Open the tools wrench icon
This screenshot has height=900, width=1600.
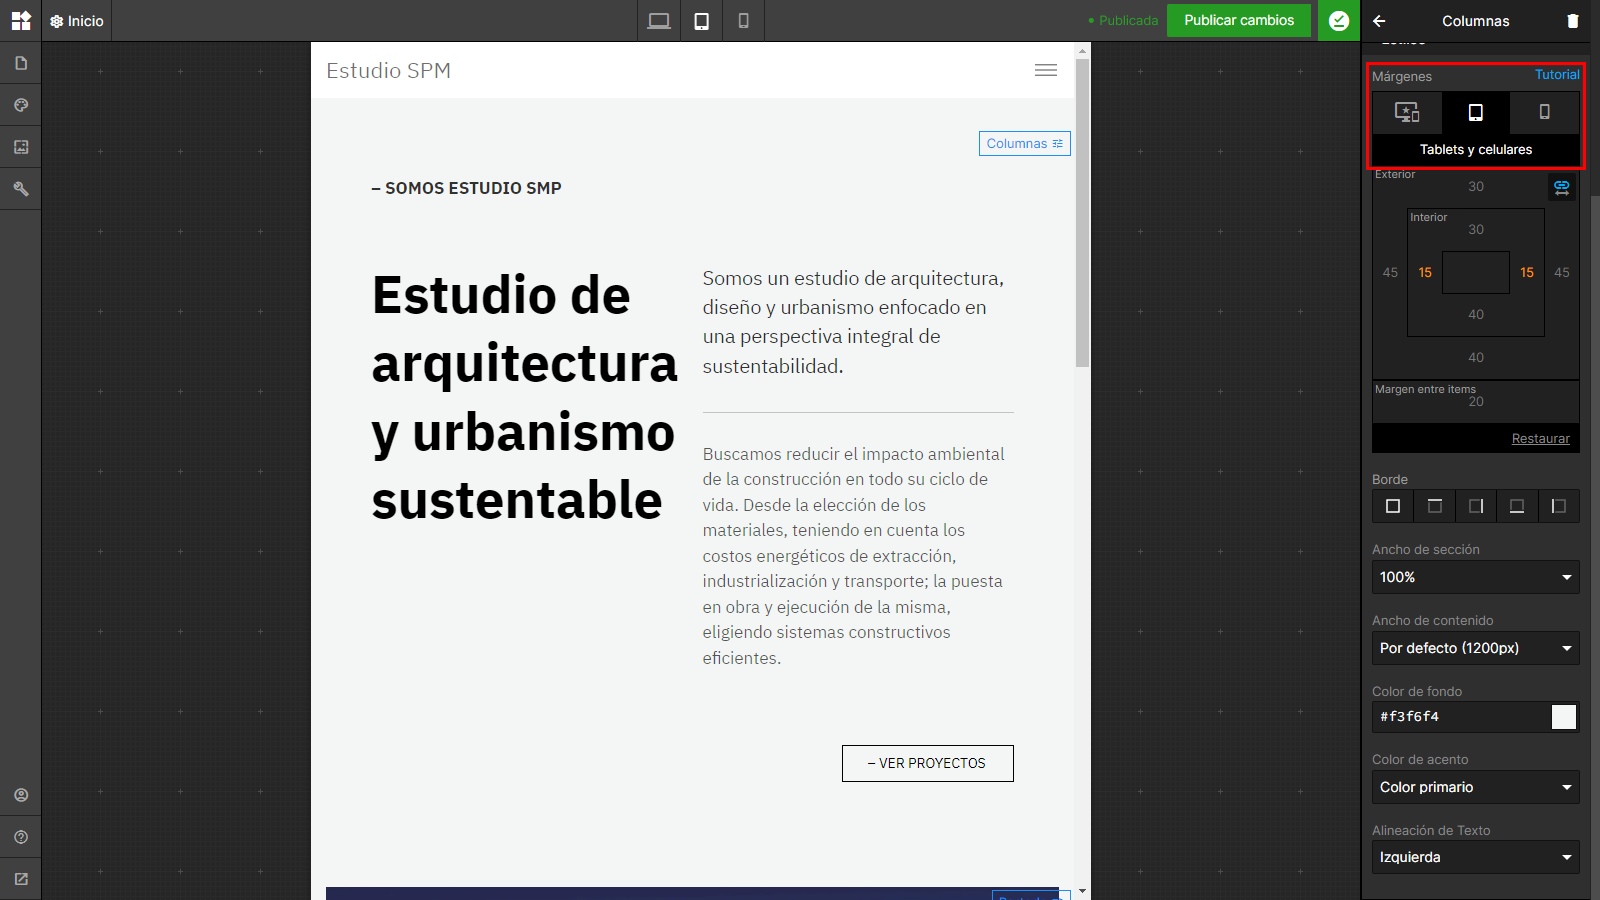21,189
